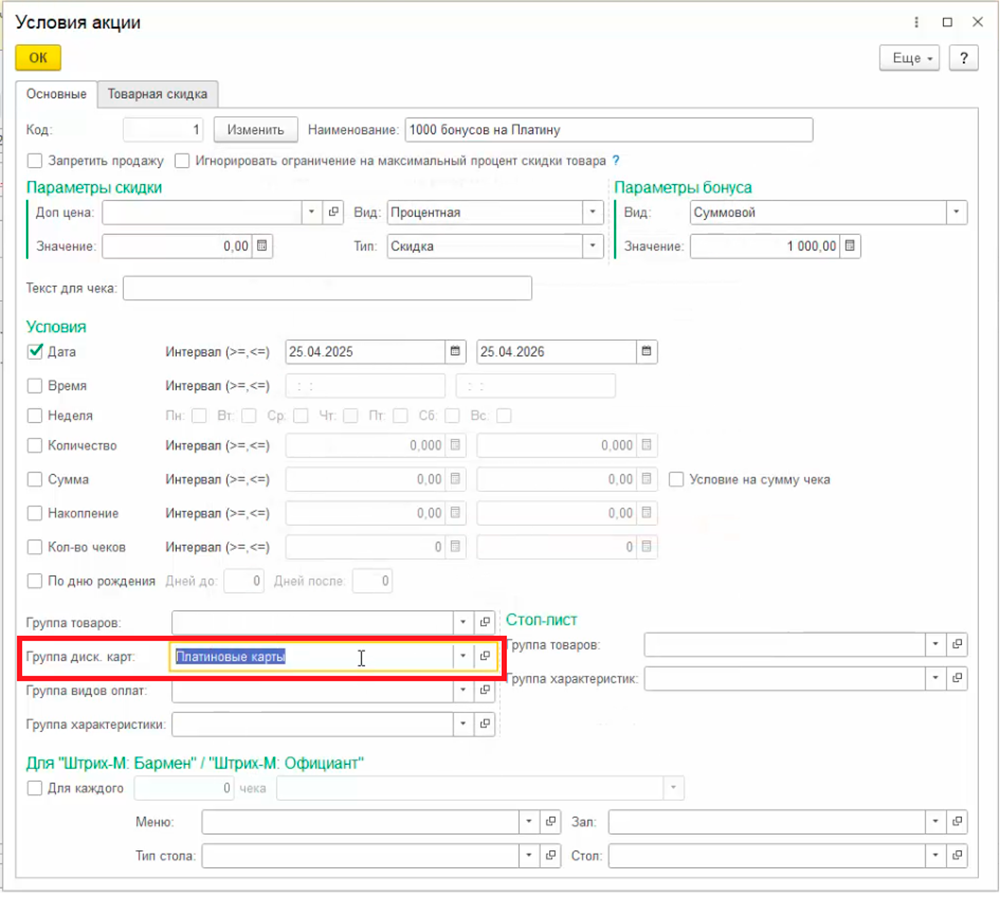
Task: Expand bonus 'Вид' dropdown showing Суммовой
Action: pyautogui.click(x=957, y=212)
